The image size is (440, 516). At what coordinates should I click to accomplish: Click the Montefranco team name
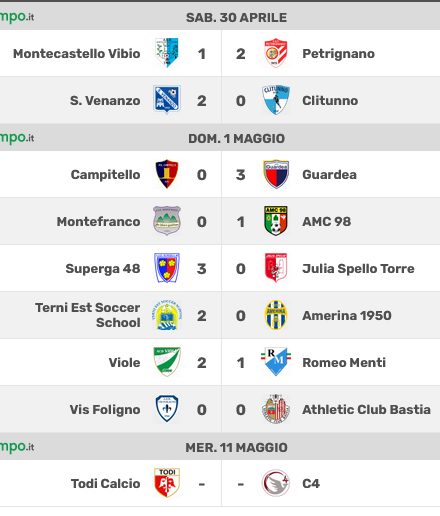coord(98,221)
